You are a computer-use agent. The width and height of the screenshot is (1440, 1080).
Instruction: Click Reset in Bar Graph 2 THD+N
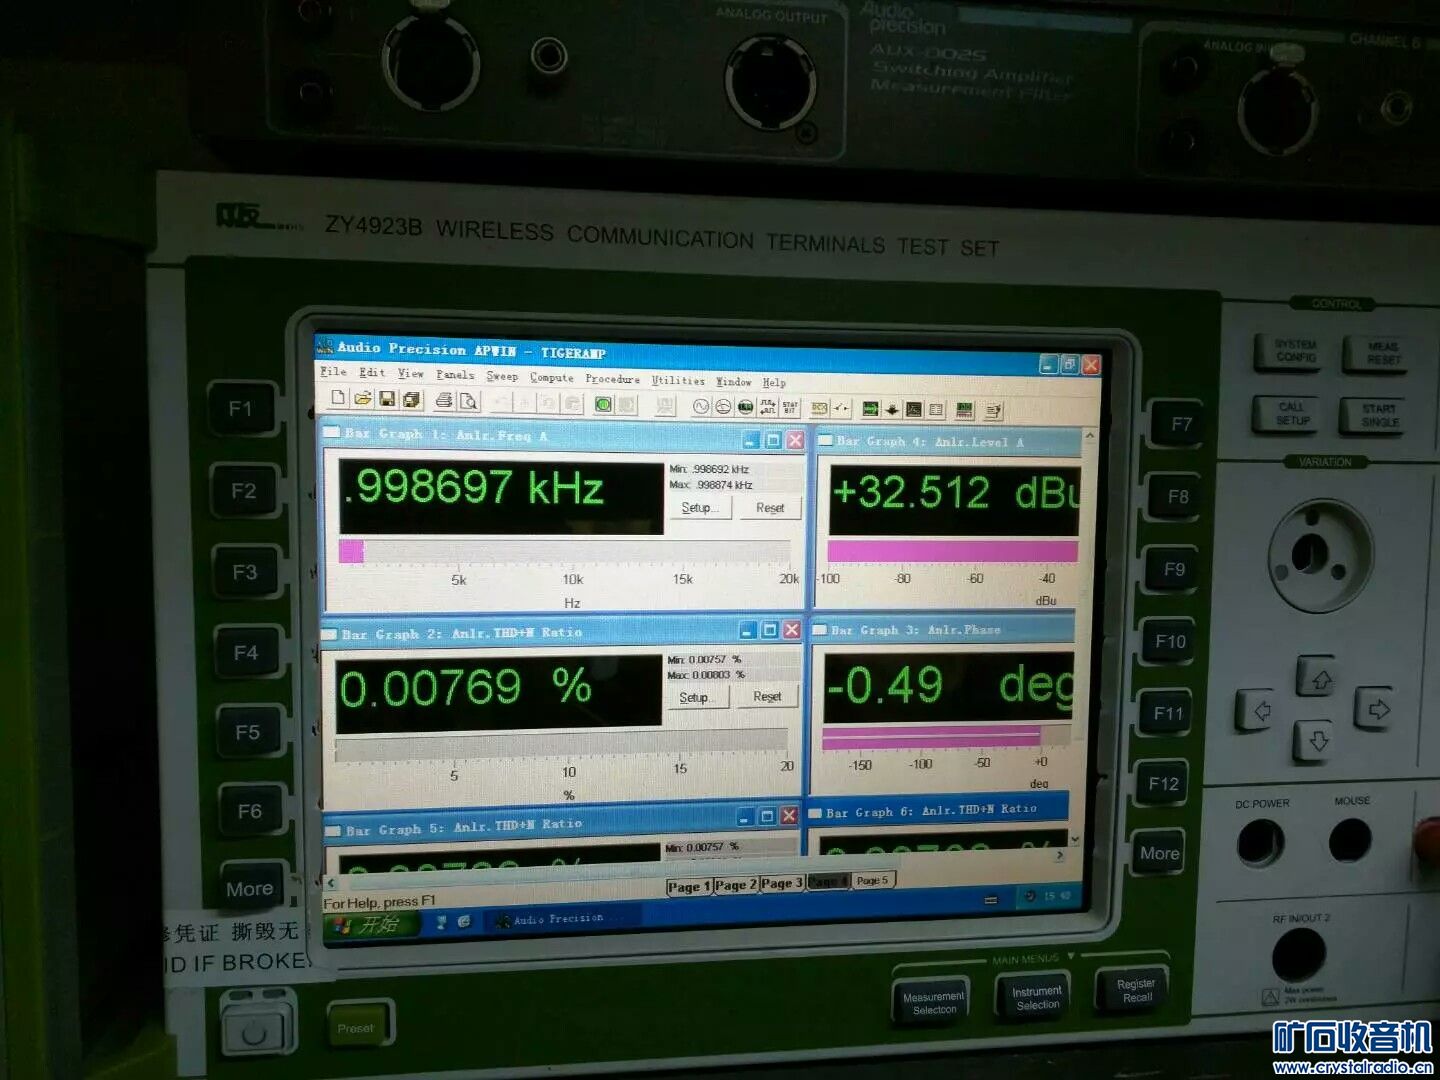click(767, 696)
